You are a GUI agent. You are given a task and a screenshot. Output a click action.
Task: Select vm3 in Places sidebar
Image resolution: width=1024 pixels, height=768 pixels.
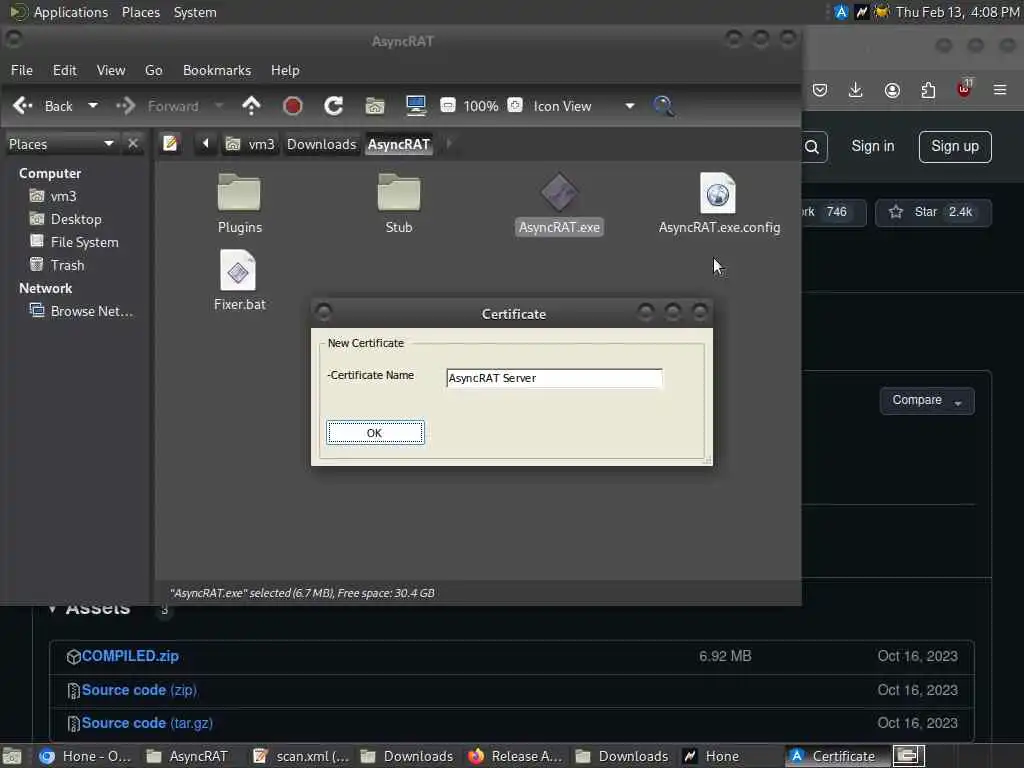54,196
